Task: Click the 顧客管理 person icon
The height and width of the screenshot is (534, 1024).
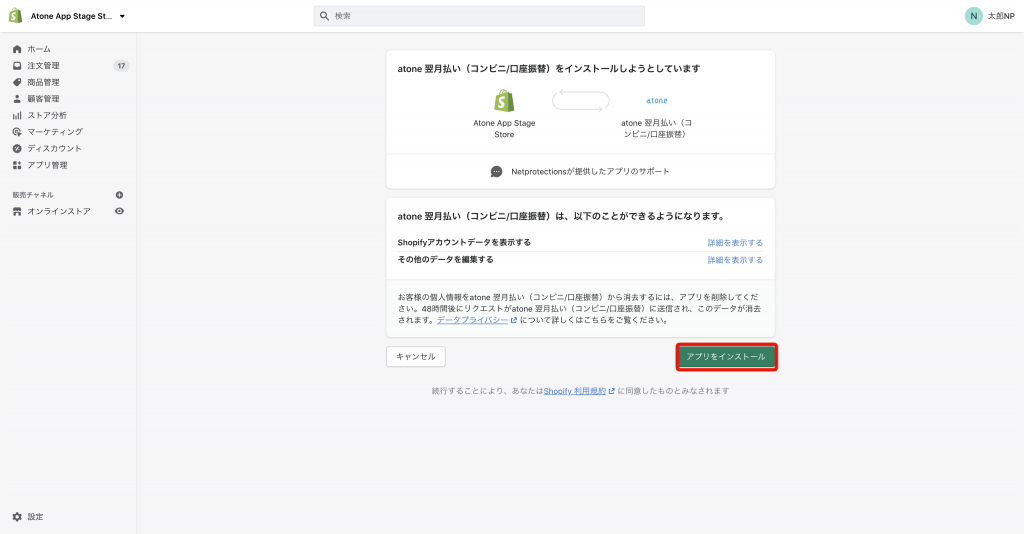Action: (x=17, y=99)
